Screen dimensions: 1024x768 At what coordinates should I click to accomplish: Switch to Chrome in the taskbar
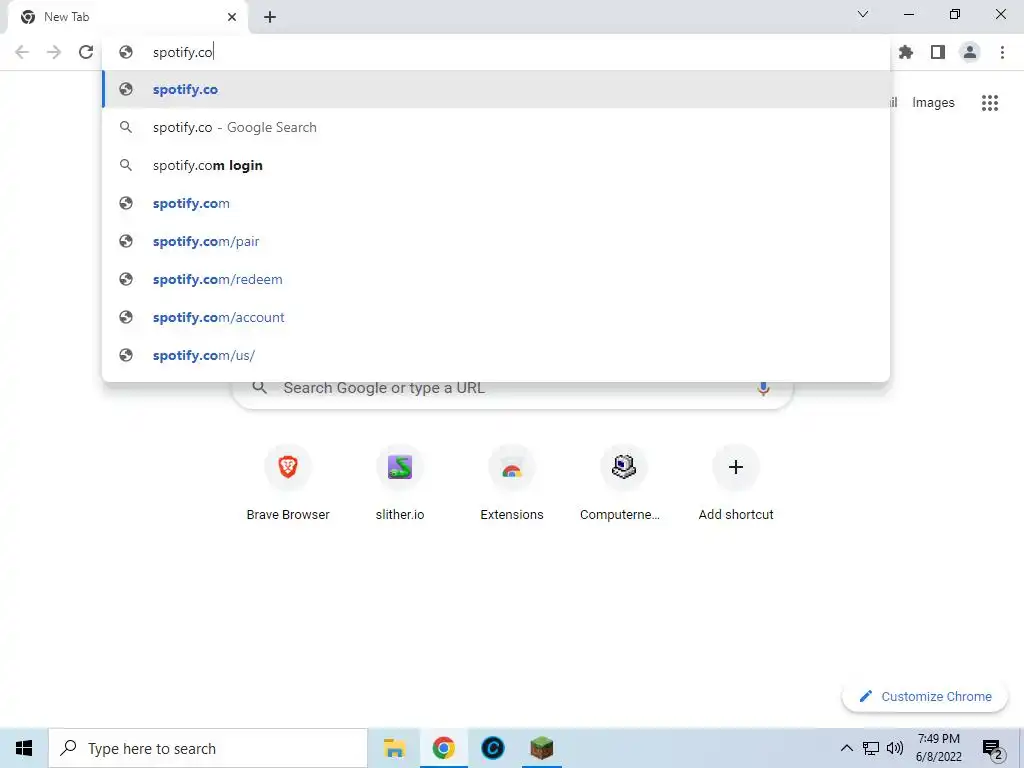443,748
